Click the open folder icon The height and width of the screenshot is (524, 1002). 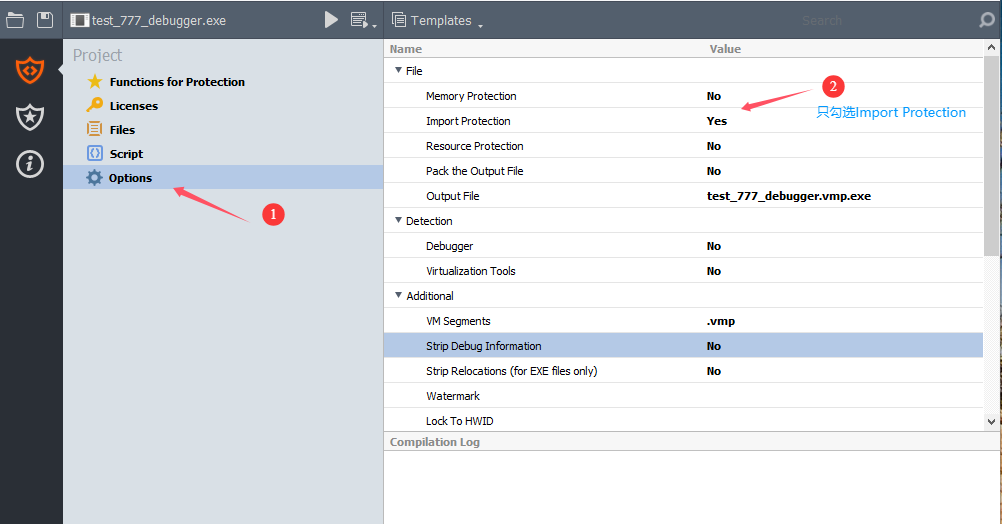pyautogui.click(x=15, y=20)
